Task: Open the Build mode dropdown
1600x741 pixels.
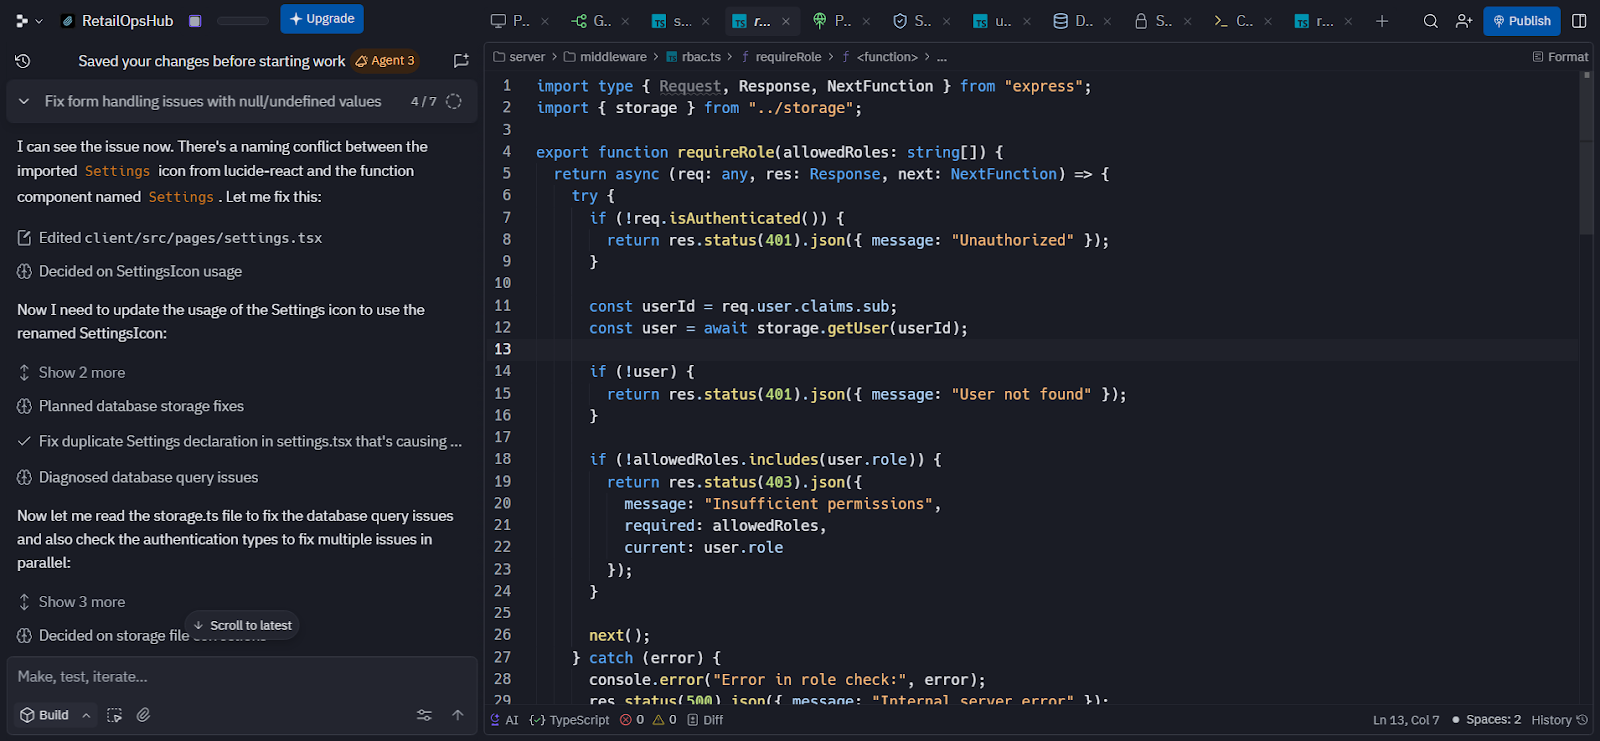Action: pyautogui.click(x=56, y=715)
